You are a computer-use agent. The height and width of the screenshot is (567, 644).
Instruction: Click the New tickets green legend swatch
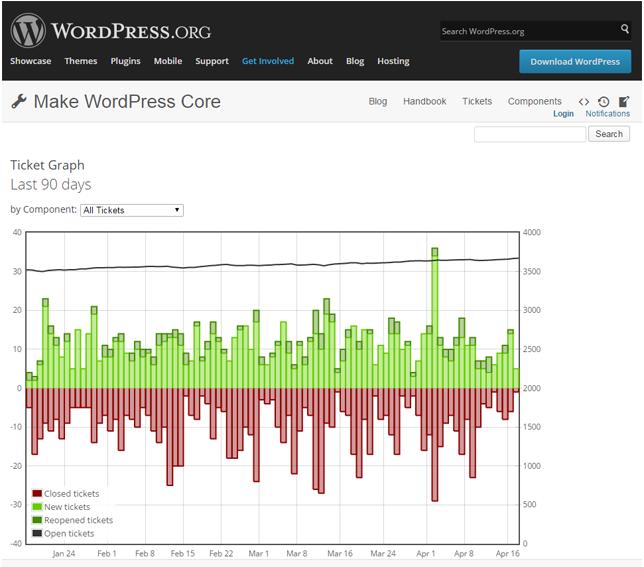click(37, 507)
